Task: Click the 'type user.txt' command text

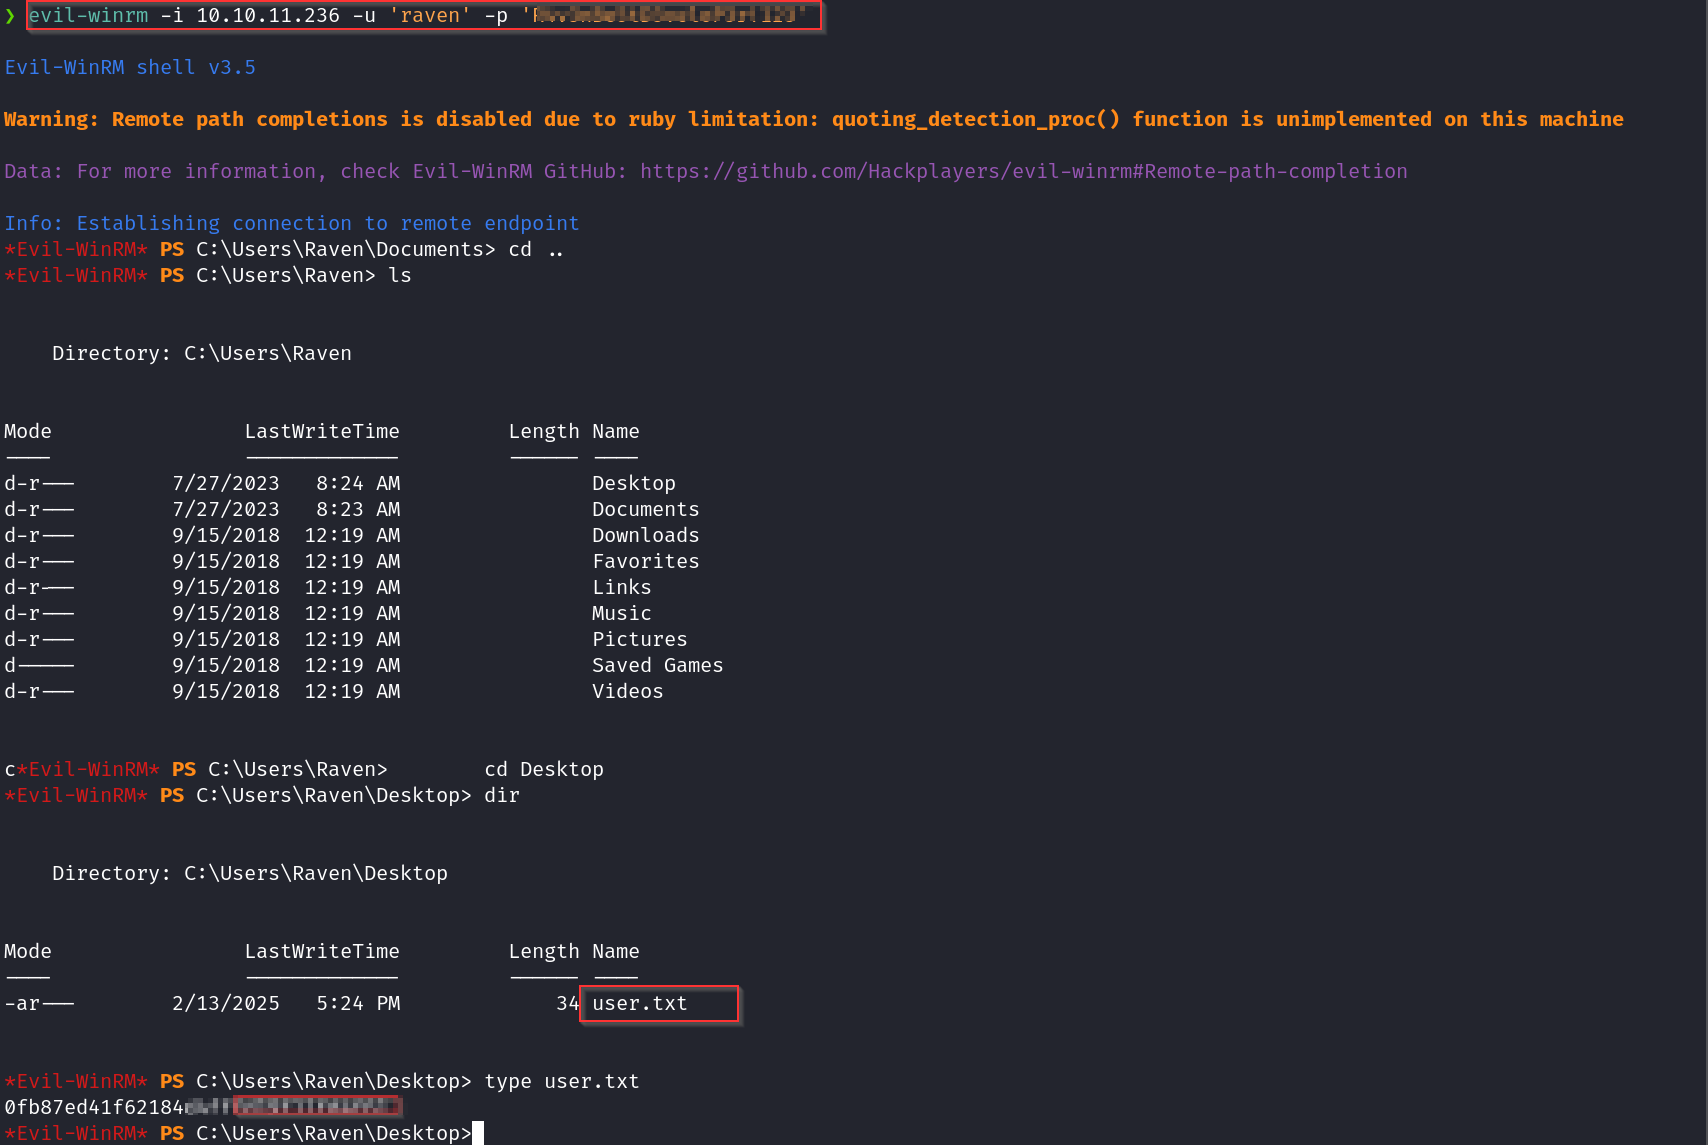Action: coord(561,1081)
